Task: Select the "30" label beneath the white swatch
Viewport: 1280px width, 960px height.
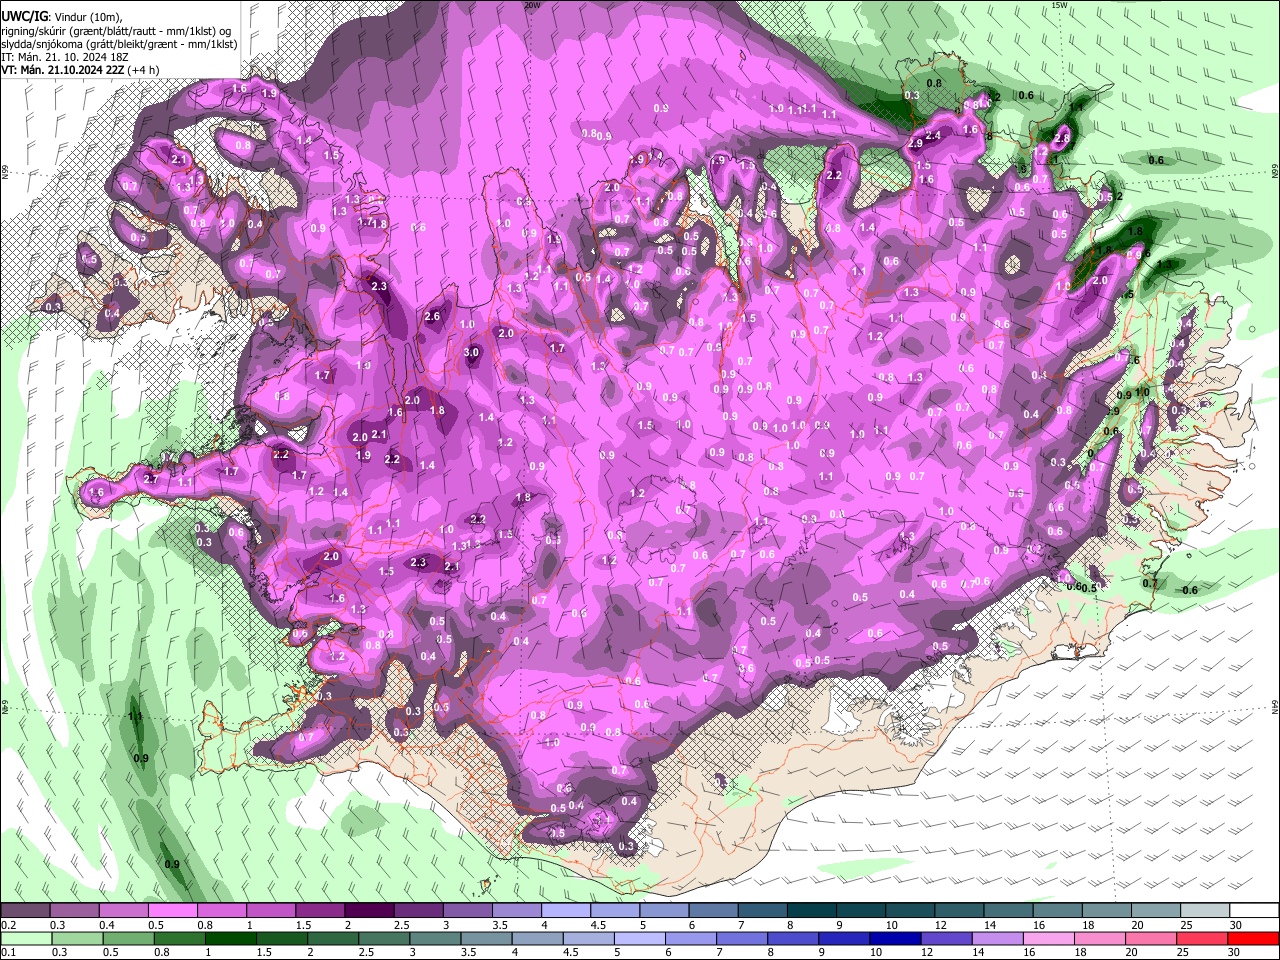Action: (1235, 925)
